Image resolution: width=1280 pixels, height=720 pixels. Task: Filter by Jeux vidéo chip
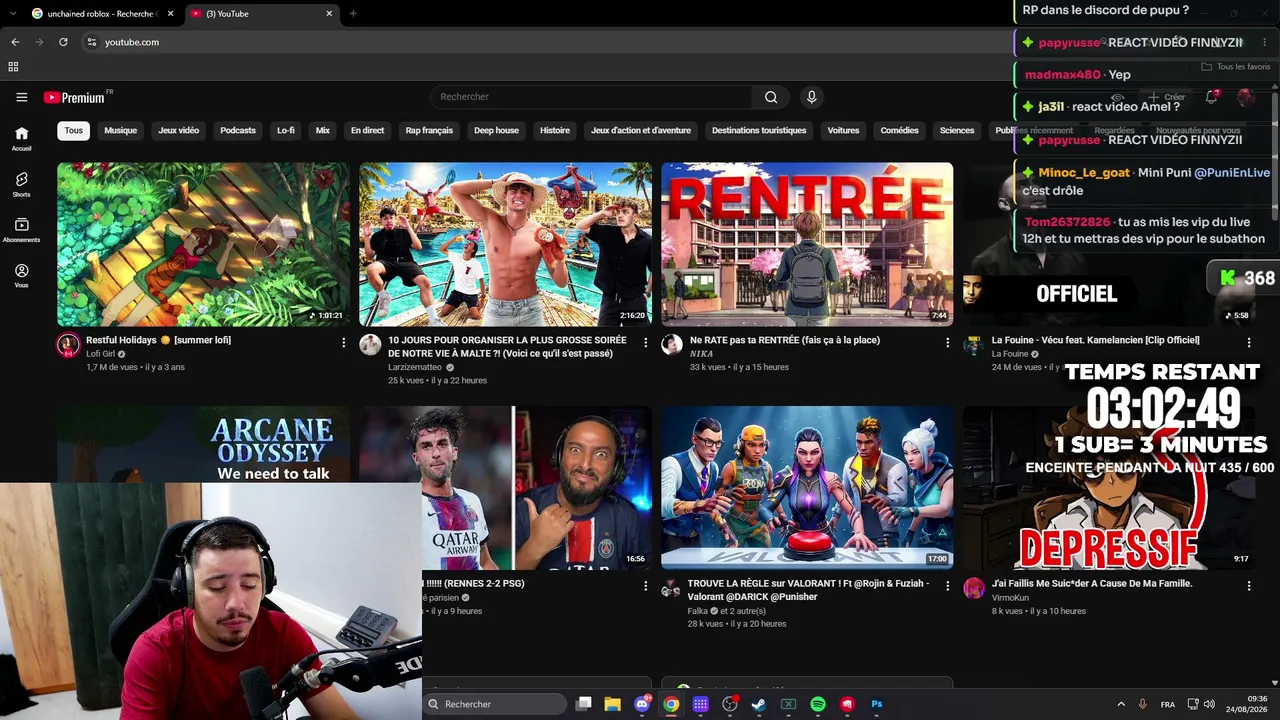pyautogui.click(x=179, y=130)
